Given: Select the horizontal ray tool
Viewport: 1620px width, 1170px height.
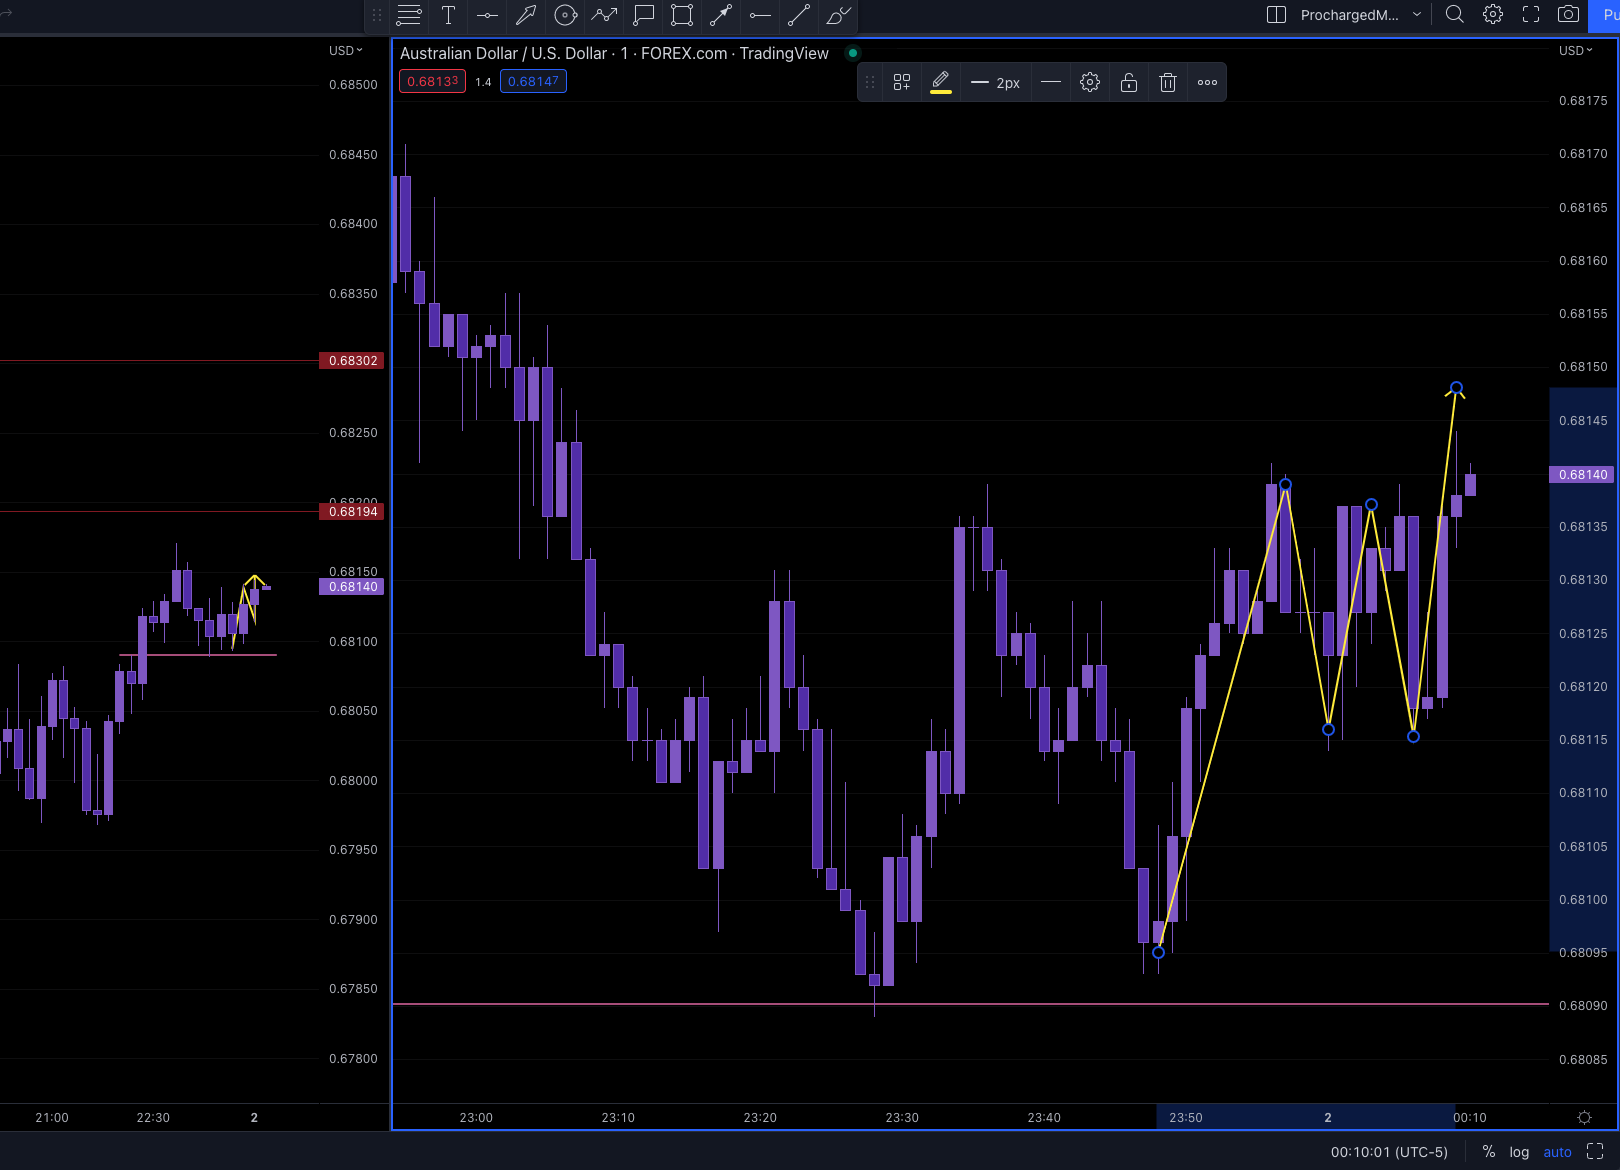Looking at the screenshot, I should pyautogui.click(x=760, y=15).
